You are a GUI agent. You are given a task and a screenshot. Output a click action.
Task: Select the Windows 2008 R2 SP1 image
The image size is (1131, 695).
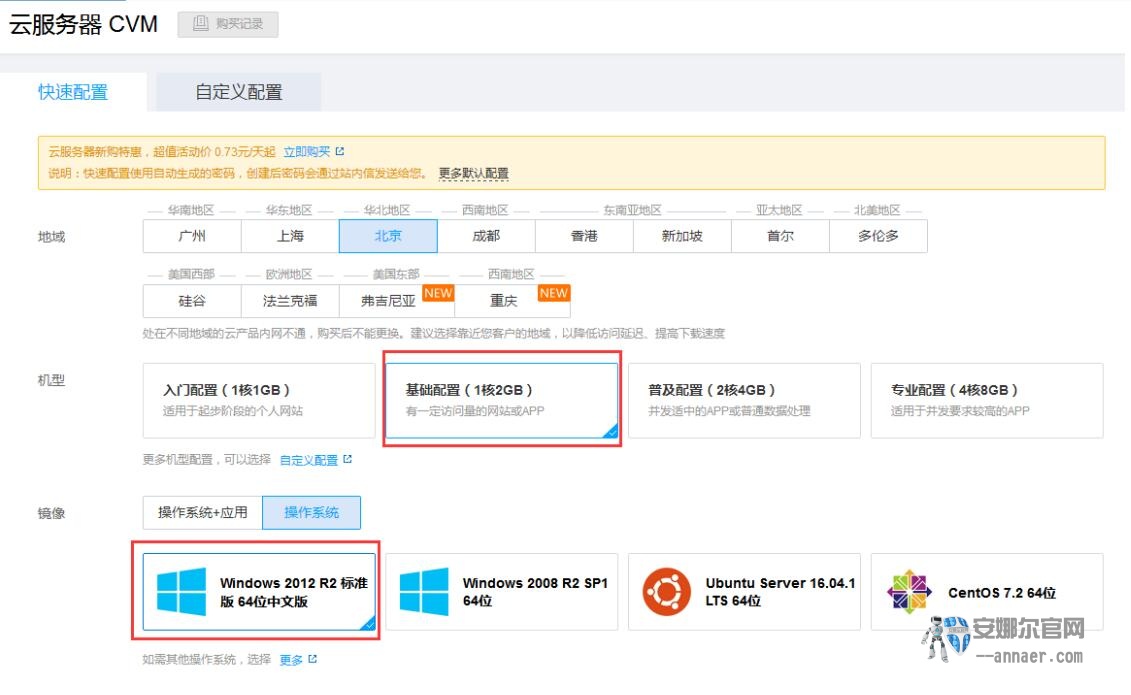[x=502, y=592]
